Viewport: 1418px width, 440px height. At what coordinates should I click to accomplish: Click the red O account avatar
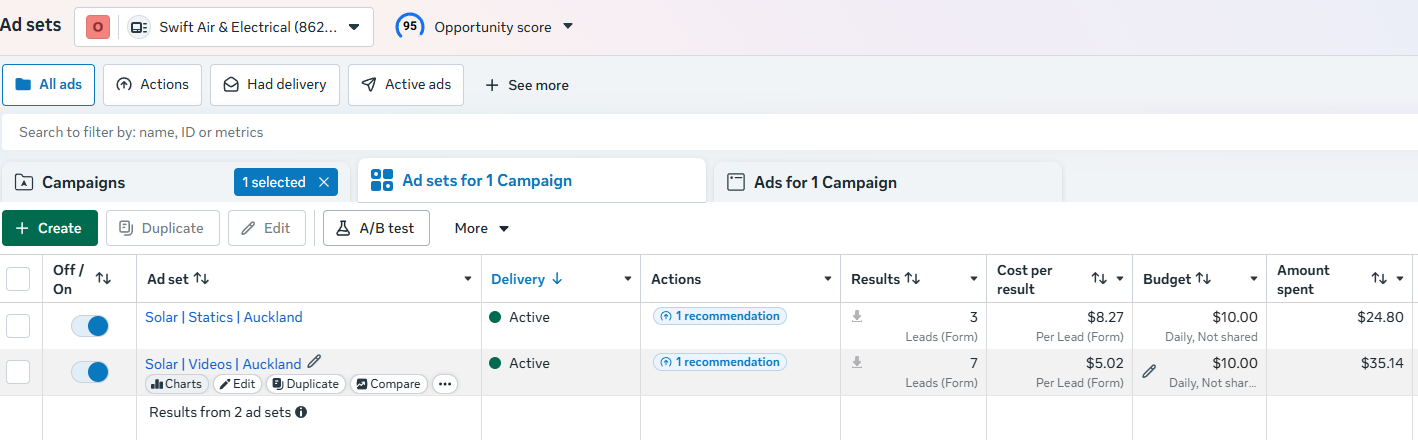pyautogui.click(x=97, y=27)
